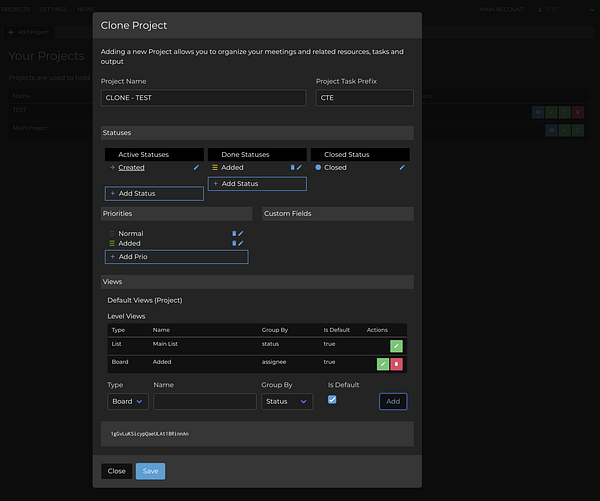
Task: Uncheck the Is Default checkbox
Action: [333, 400]
